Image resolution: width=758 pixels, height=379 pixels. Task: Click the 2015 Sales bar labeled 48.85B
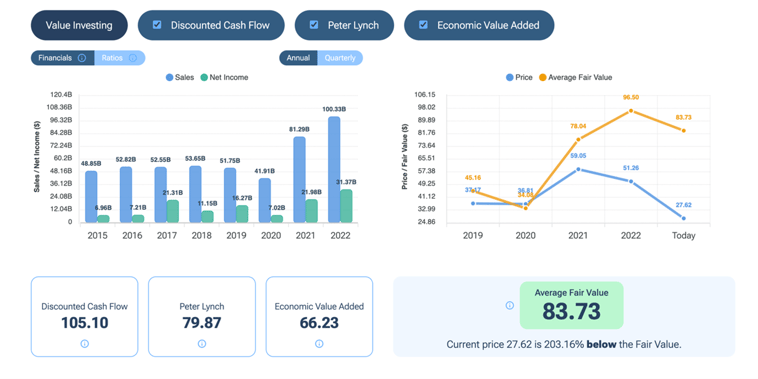click(x=91, y=197)
